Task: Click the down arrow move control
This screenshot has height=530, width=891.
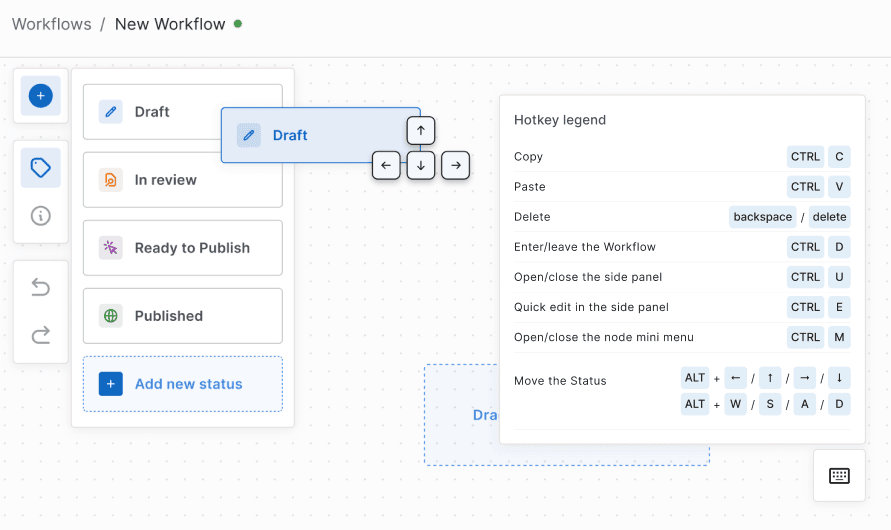Action: tap(420, 165)
